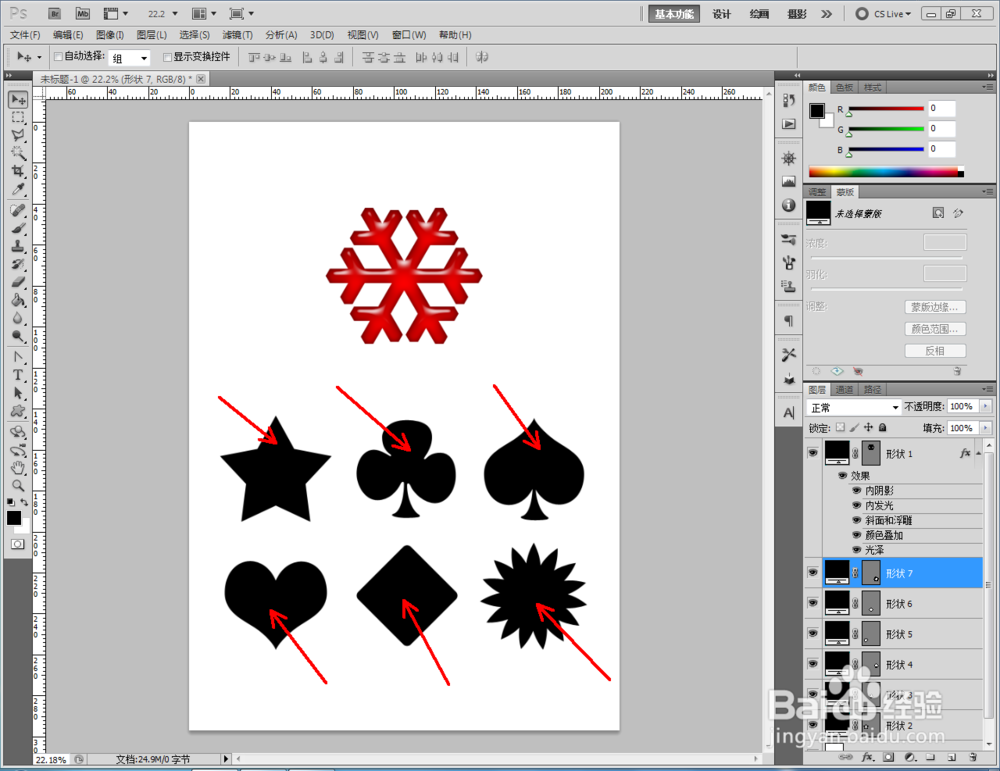Launch Adobe Bridge from top bar
The width and height of the screenshot is (1000, 771).
click(55, 13)
